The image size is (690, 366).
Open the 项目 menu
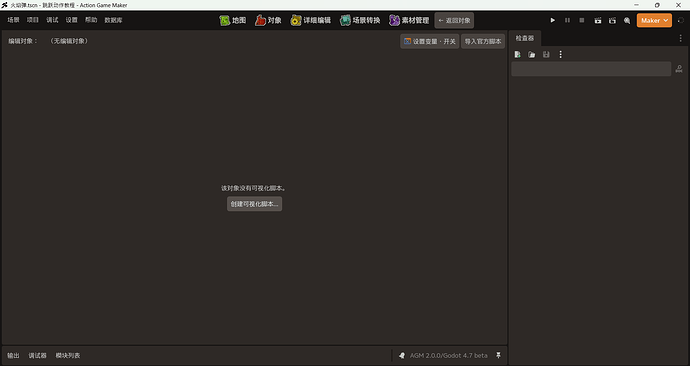33,20
